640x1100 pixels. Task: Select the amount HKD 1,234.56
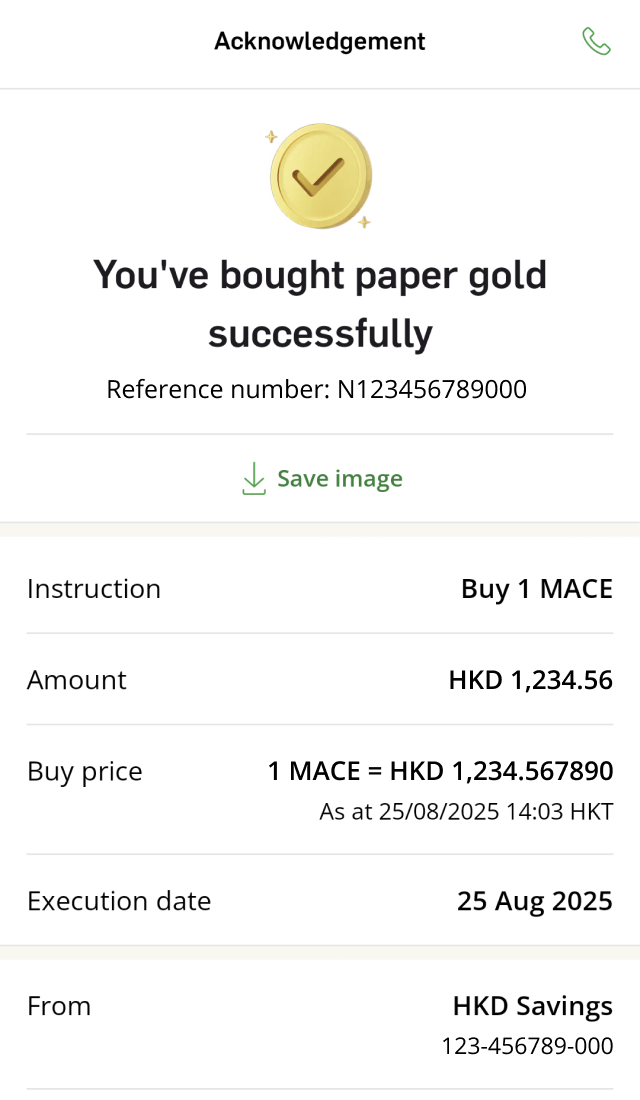530,680
